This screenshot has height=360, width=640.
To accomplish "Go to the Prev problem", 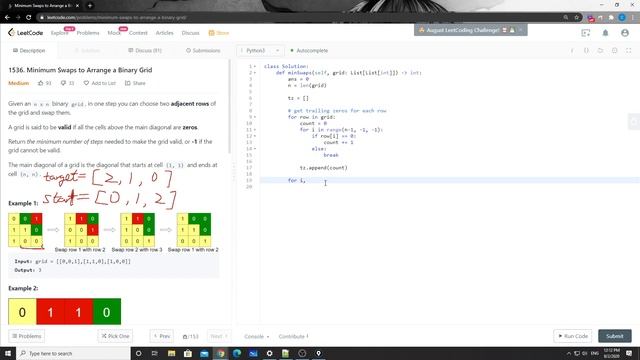I will point(162,336).
